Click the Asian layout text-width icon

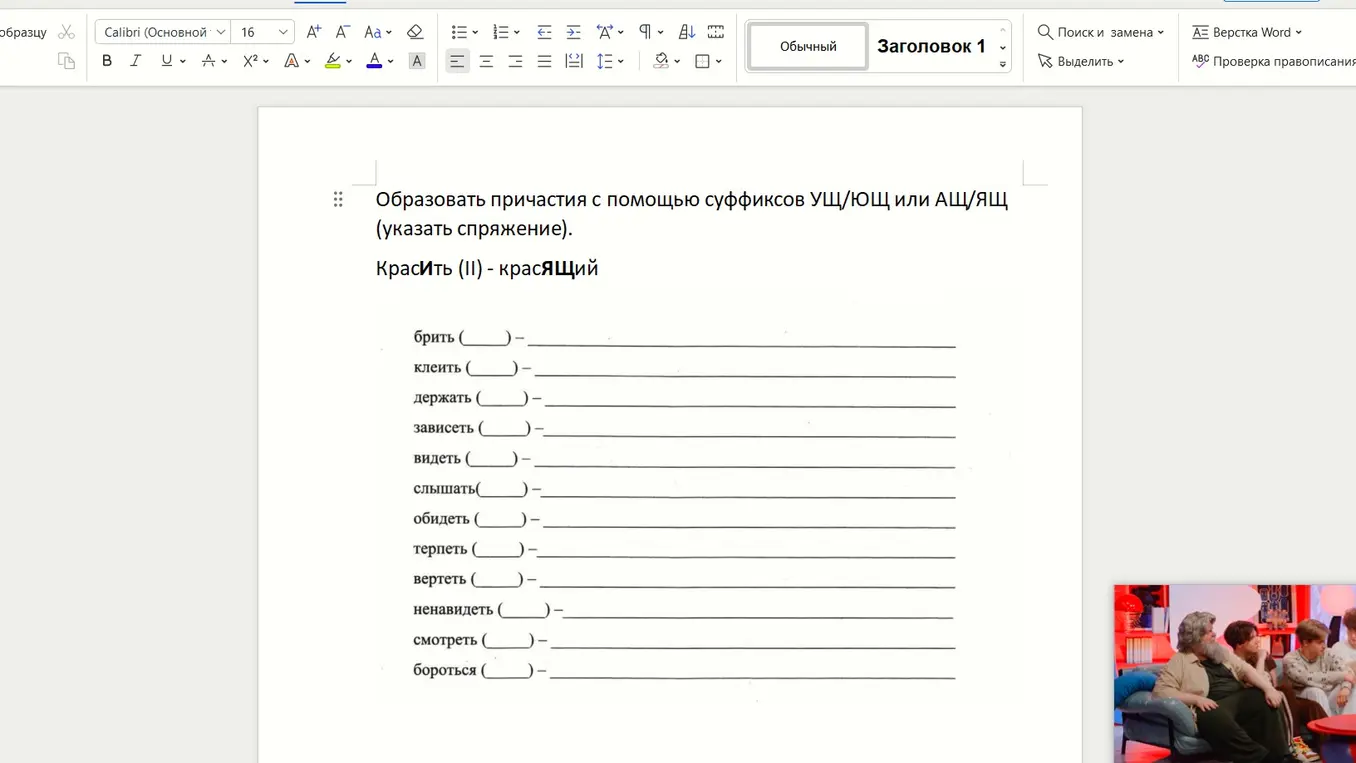(x=604, y=32)
